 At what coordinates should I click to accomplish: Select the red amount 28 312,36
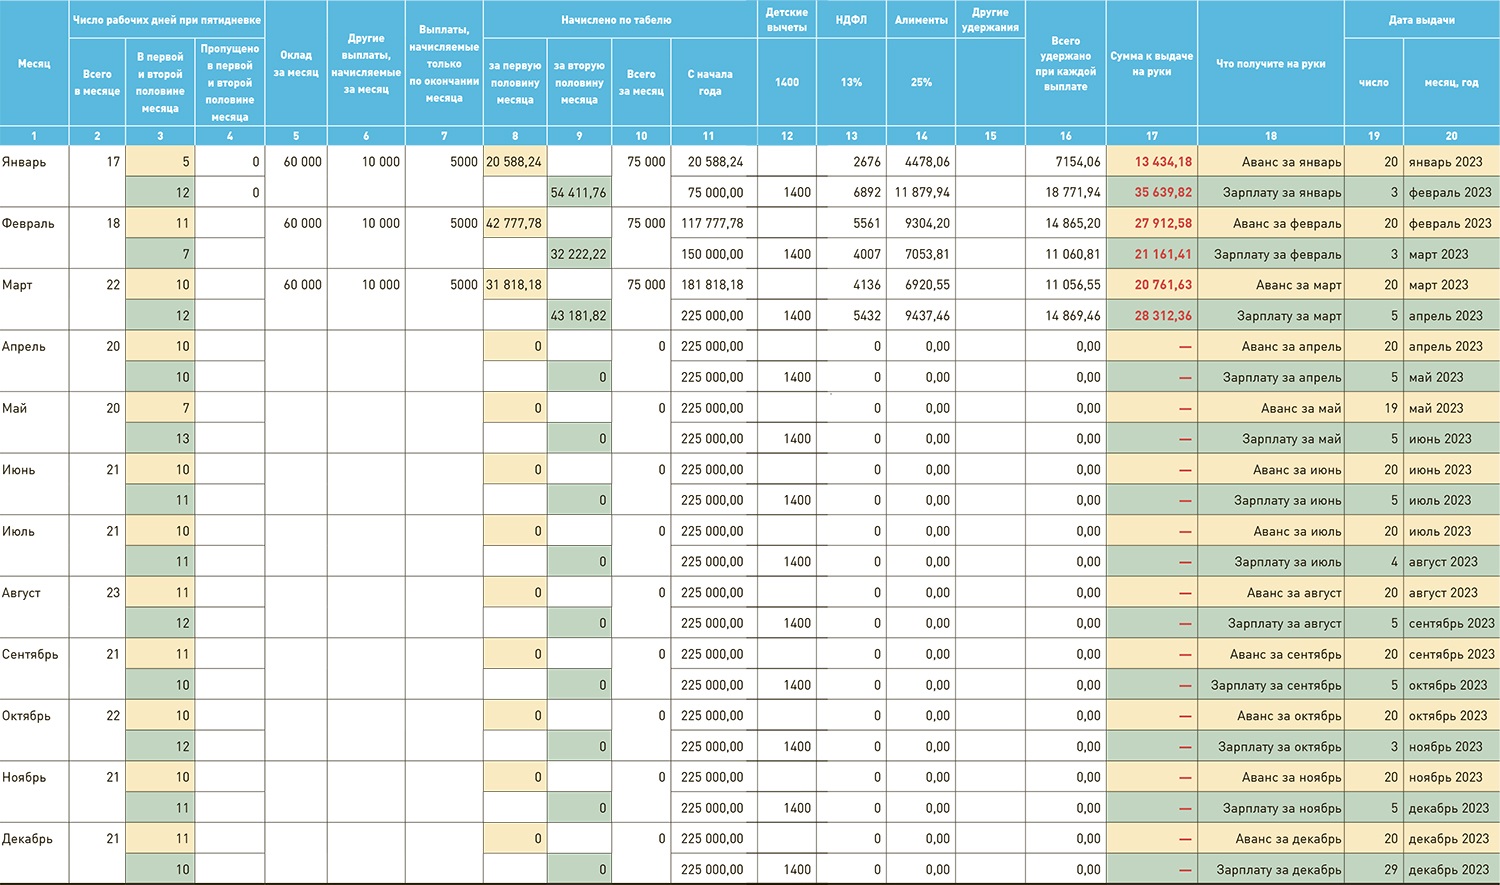[x=1162, y=316]
